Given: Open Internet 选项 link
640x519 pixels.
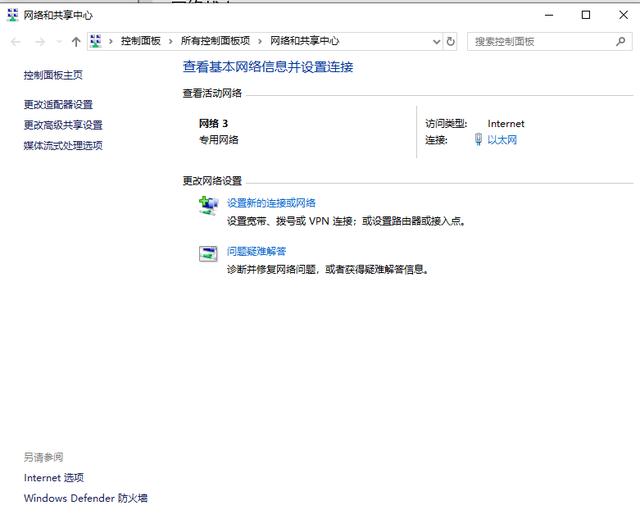Looking at the screenshot, I should tap(54, 478).
